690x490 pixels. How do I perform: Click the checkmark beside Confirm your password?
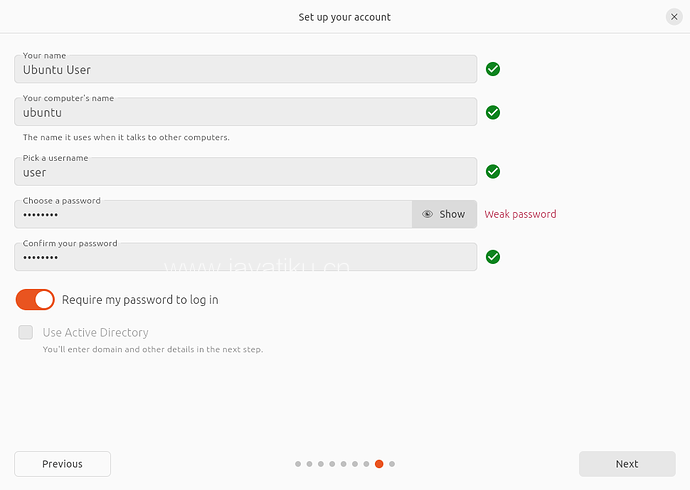[x=493, y=257]
